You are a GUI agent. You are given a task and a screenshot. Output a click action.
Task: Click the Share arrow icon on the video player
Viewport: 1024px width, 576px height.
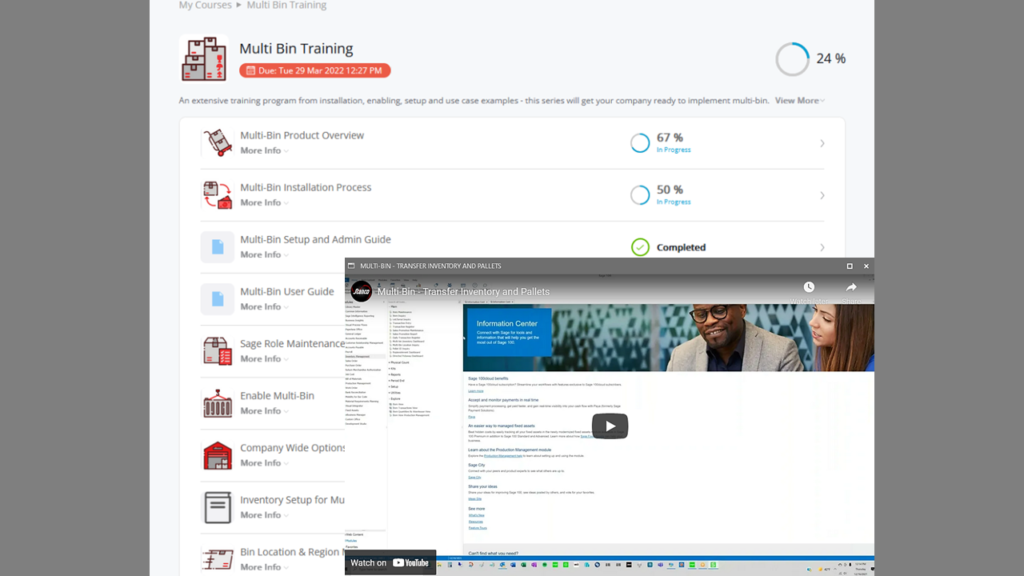click(849, 287)
